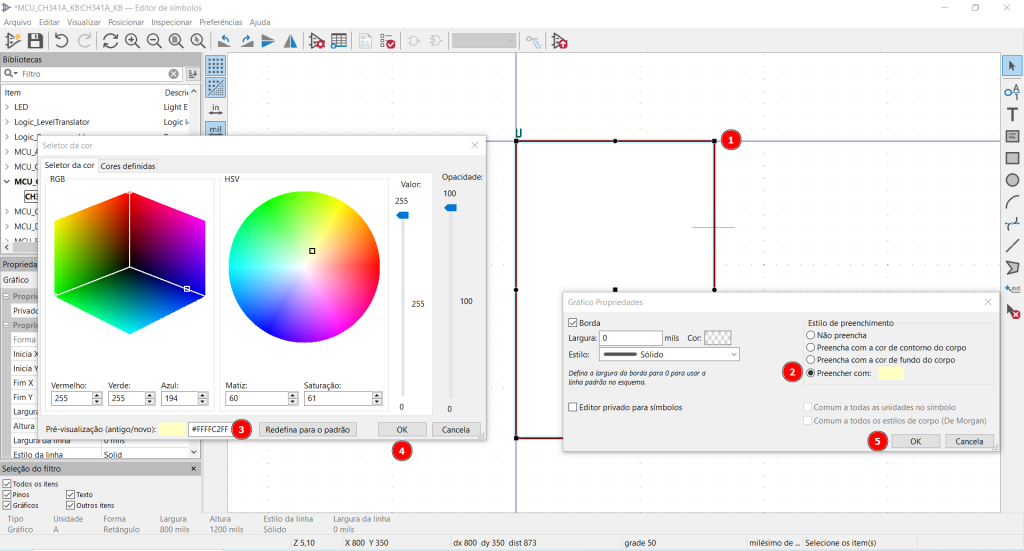Image resolution: width=1024 pixels, height=551 pixels.
Task: Select the arrow selection tool
Action: pyautogui.click(x=1012, y=66)
